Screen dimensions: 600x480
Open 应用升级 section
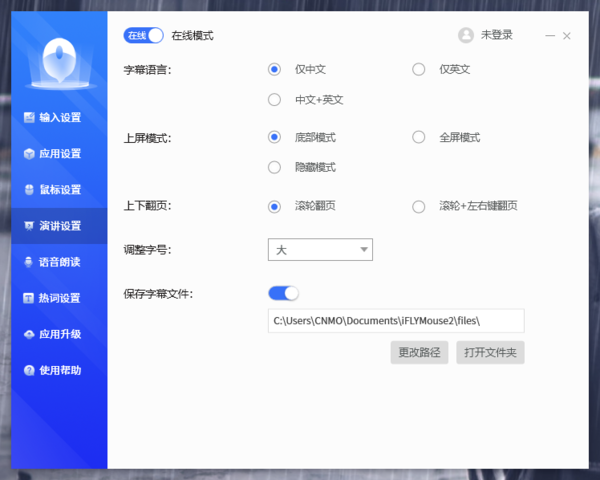[x=59, y=334]
